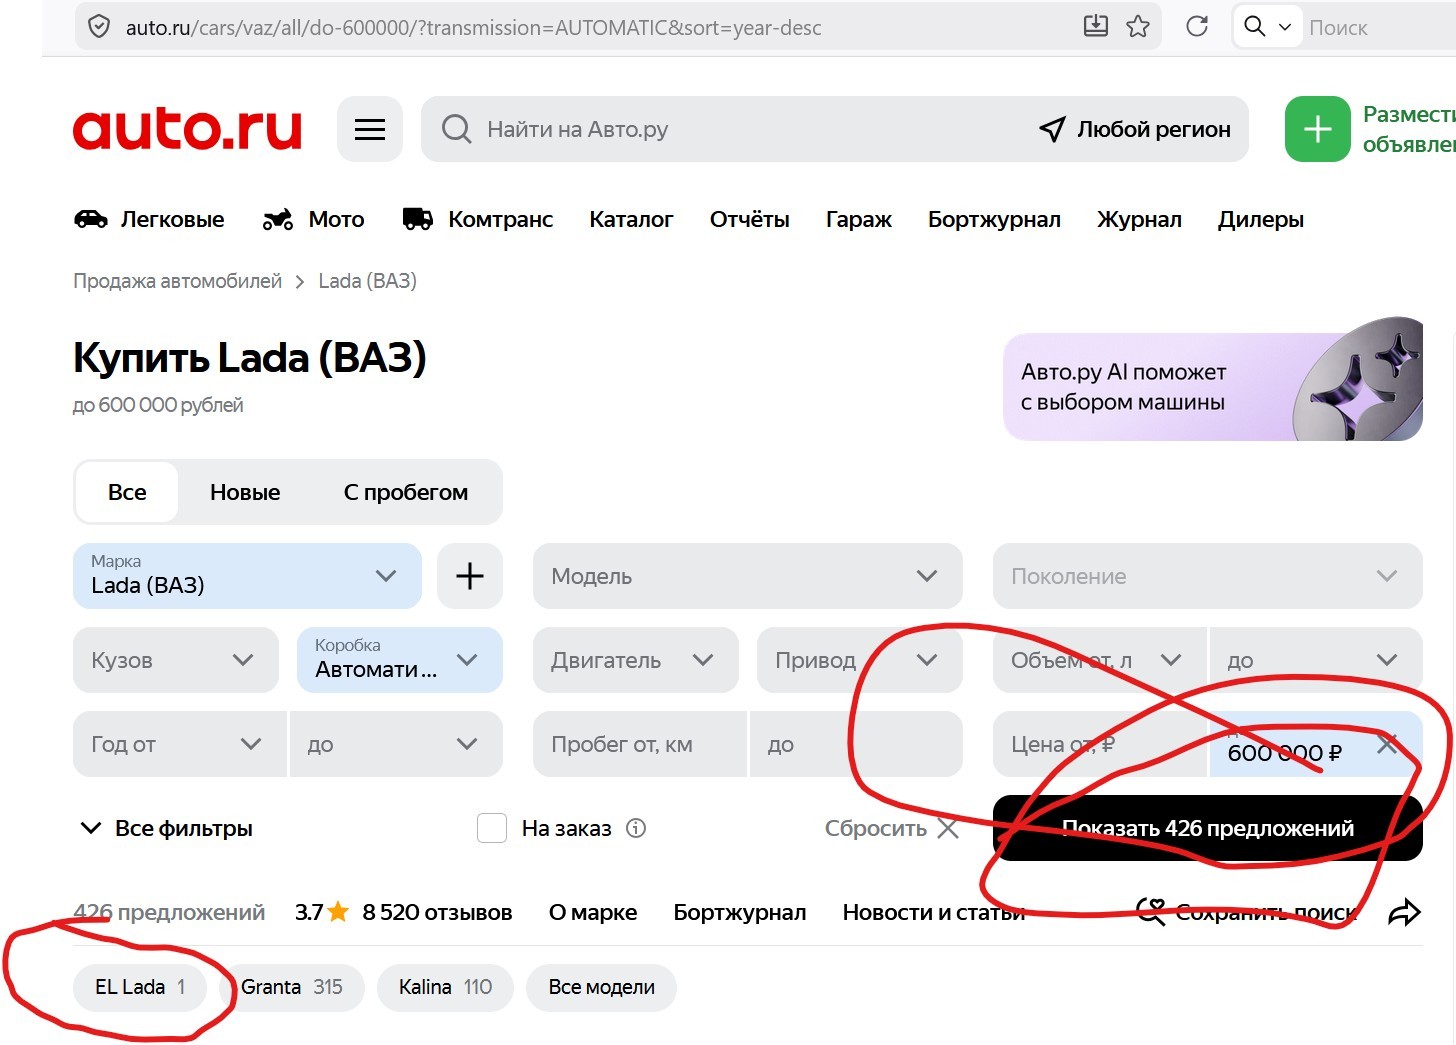Click the browser downloads icon in address bar
Screen dimensions: 1456x1045
tap(1096, 27)
